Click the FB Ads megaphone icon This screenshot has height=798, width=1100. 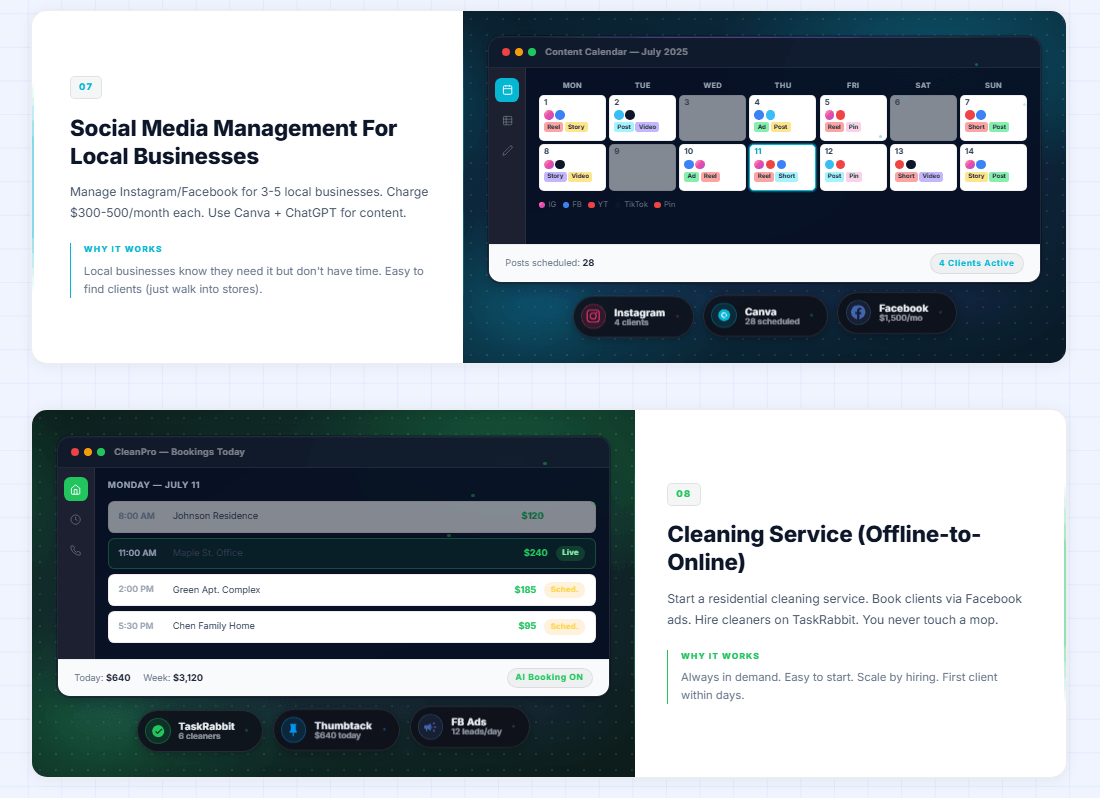pos(430,727)
